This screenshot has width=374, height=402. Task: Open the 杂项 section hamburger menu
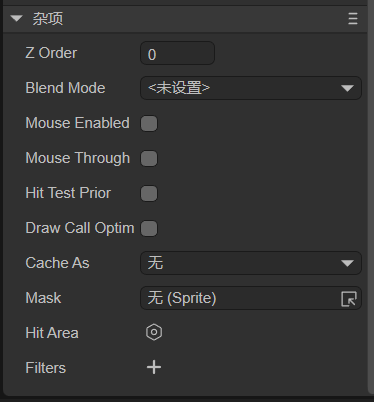[x=353, y=19]
